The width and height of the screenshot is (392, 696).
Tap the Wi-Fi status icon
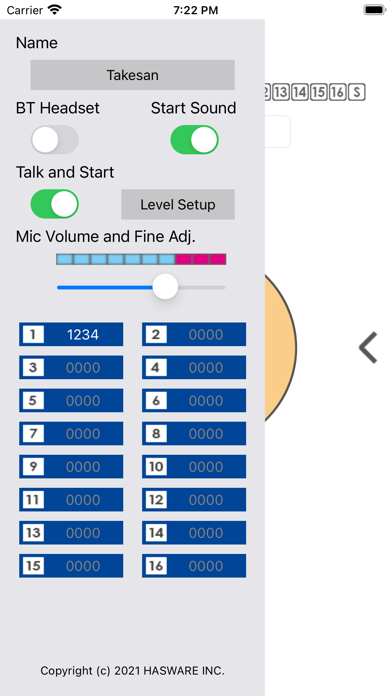[55, 10]
